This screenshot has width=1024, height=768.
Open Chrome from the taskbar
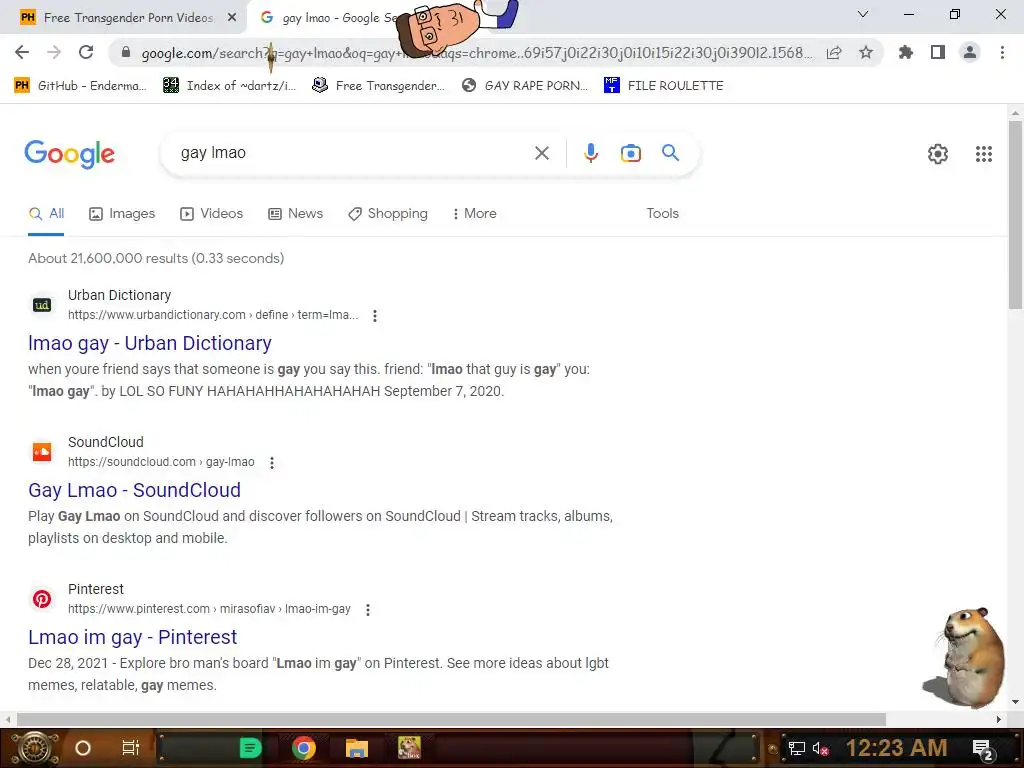304,748
